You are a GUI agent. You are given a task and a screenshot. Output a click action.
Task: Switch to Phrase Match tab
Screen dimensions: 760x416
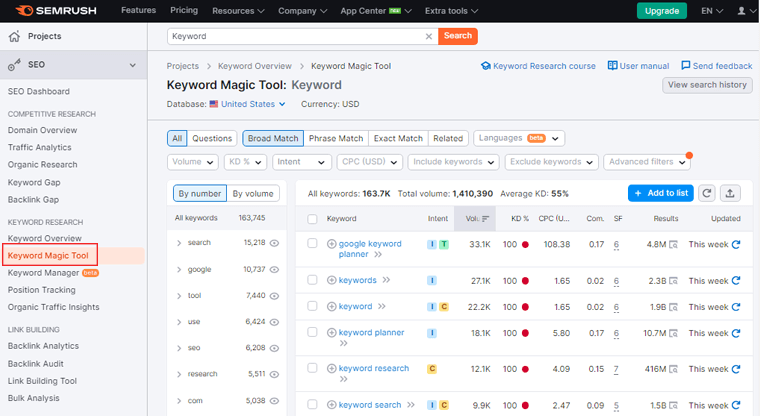(336, 138)
